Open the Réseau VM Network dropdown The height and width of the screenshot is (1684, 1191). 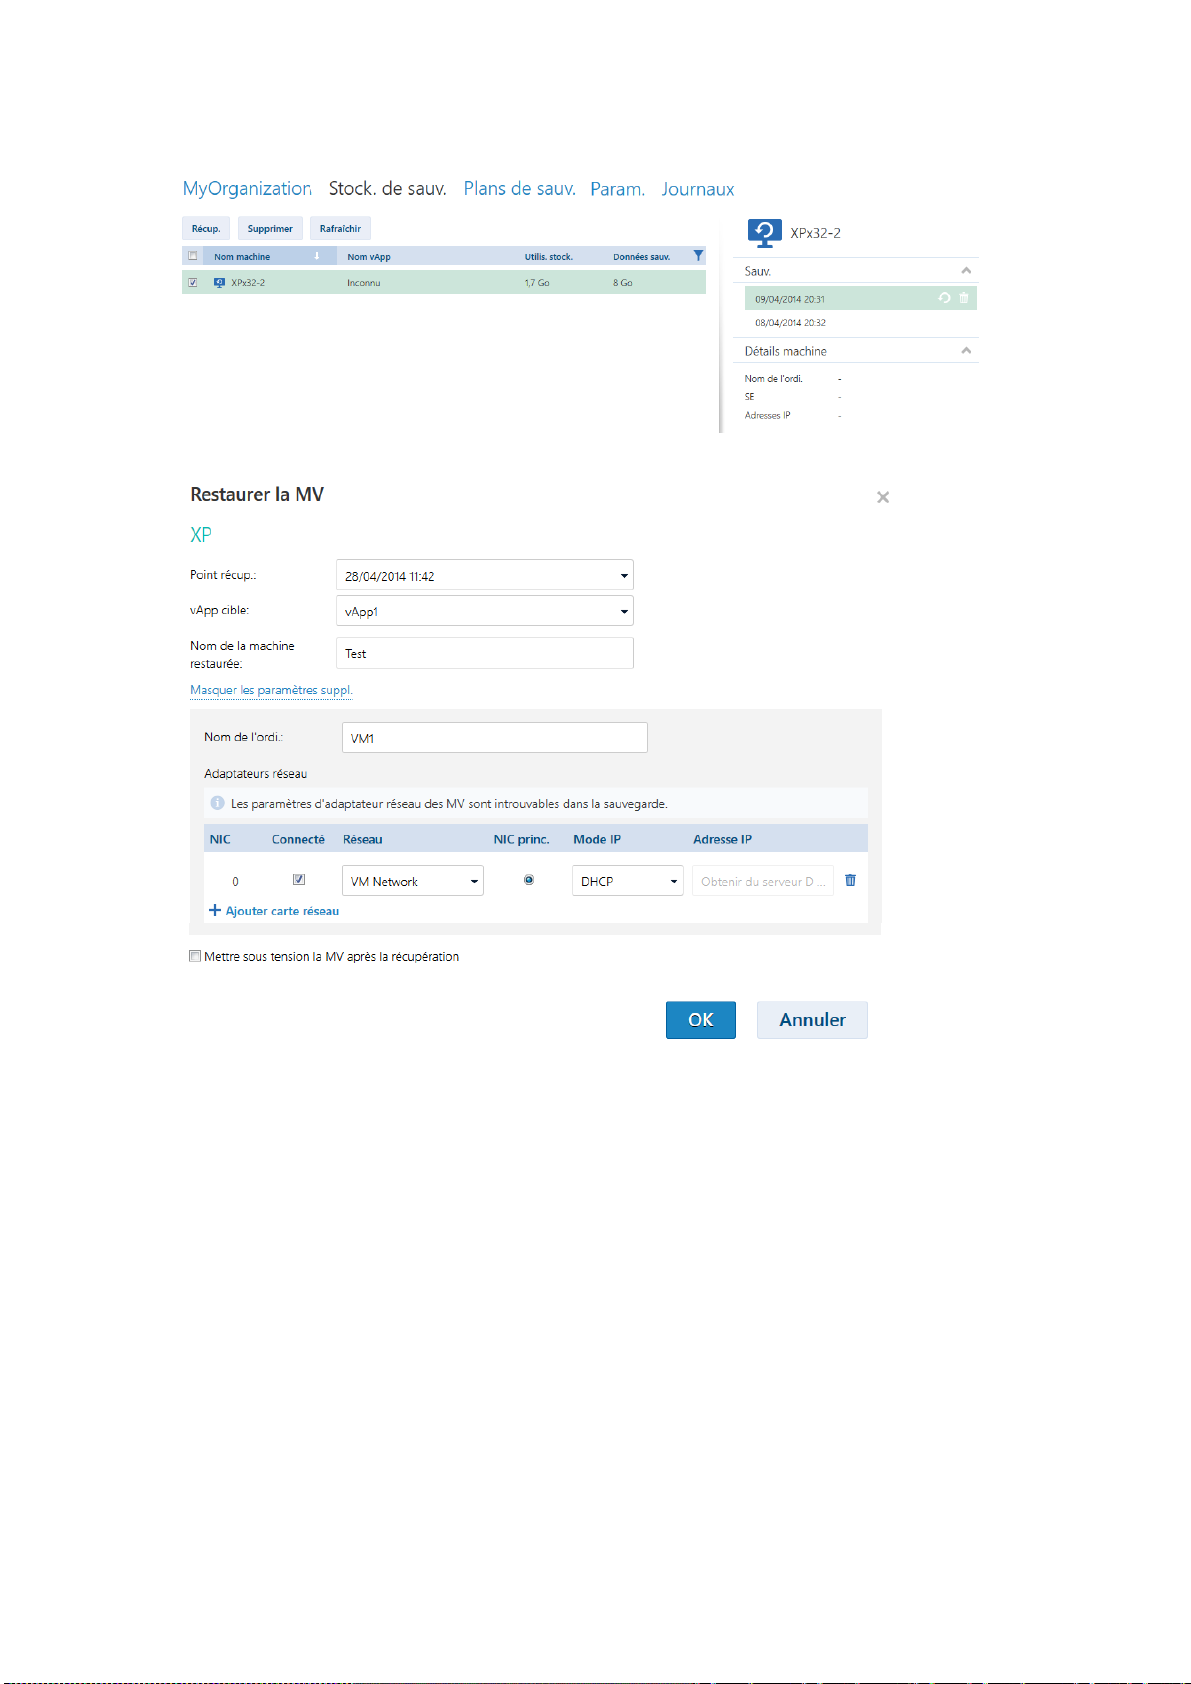[x=413, y=880]
